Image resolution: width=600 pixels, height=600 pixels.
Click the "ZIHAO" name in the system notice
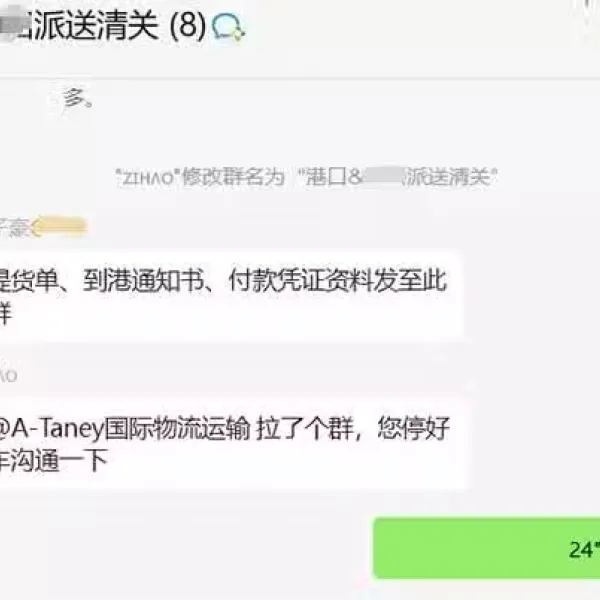pyautogui.click(x=145, y=178)
